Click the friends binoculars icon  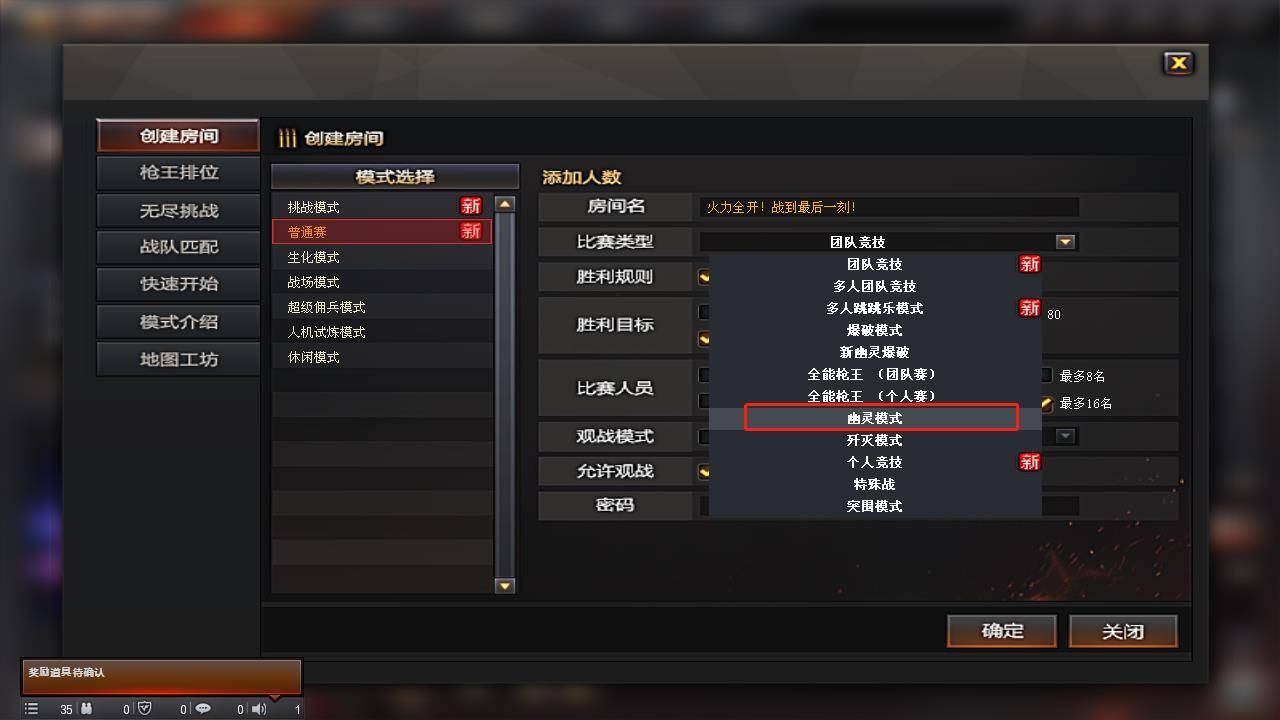pos(86,709)
